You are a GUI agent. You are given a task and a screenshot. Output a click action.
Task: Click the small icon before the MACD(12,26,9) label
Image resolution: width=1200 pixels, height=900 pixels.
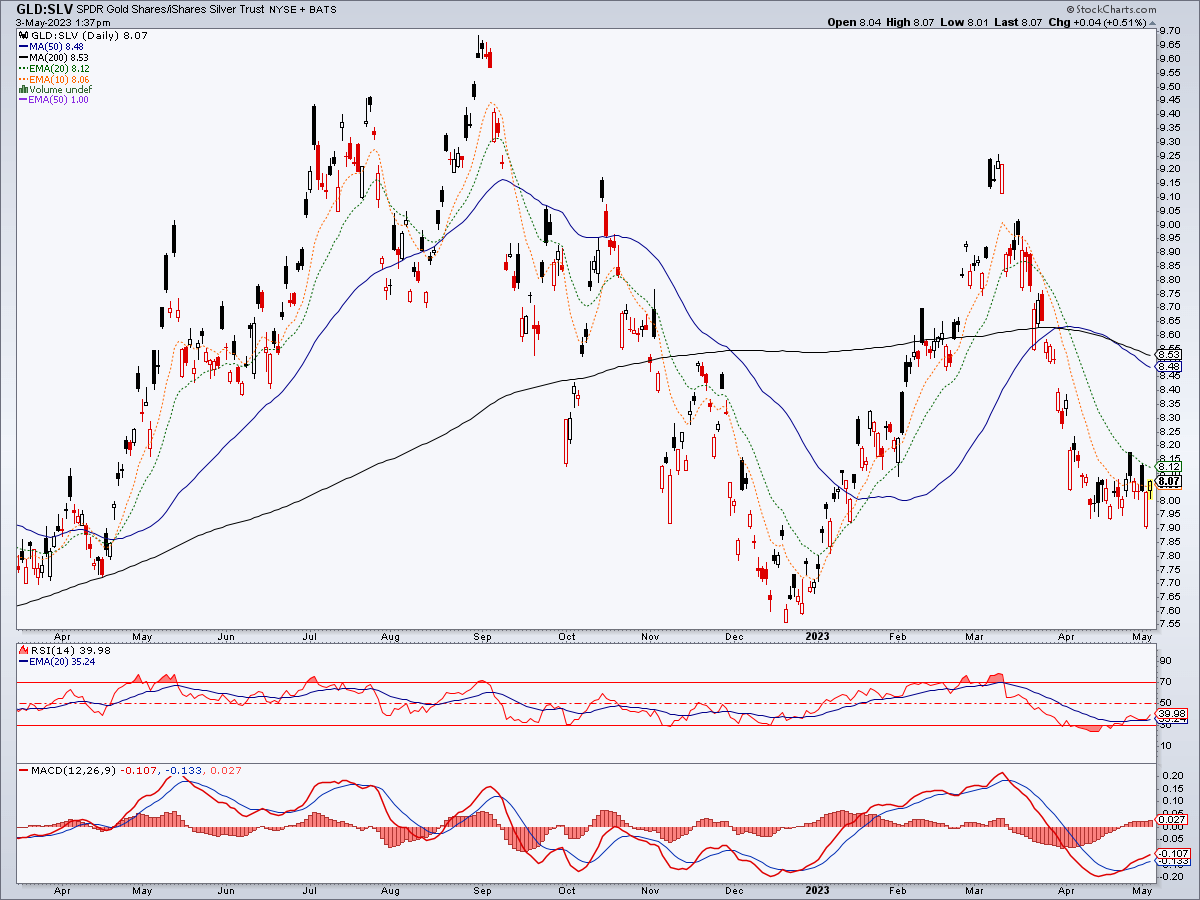24,770
